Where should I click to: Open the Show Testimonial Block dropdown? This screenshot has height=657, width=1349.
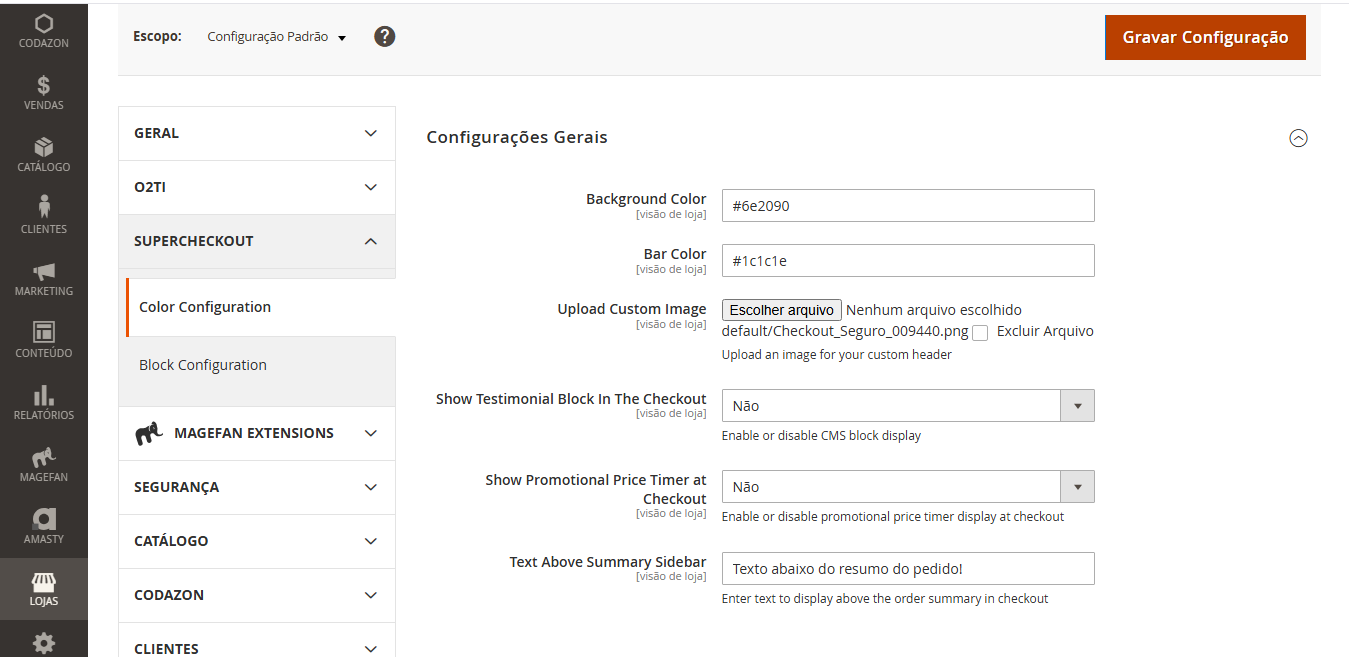click(x=1077, y=405)
